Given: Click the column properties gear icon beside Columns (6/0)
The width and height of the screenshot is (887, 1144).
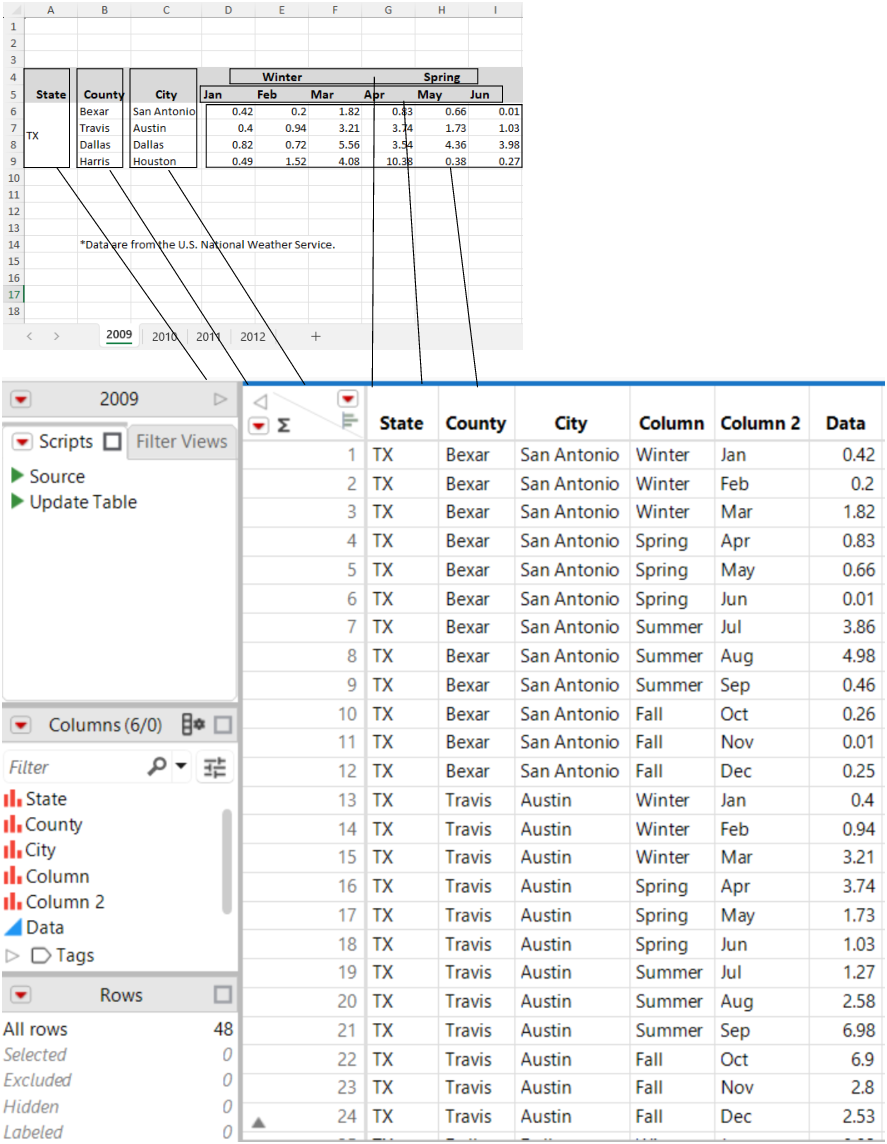Looking at the screenshot, I should [x=192, y=725].
